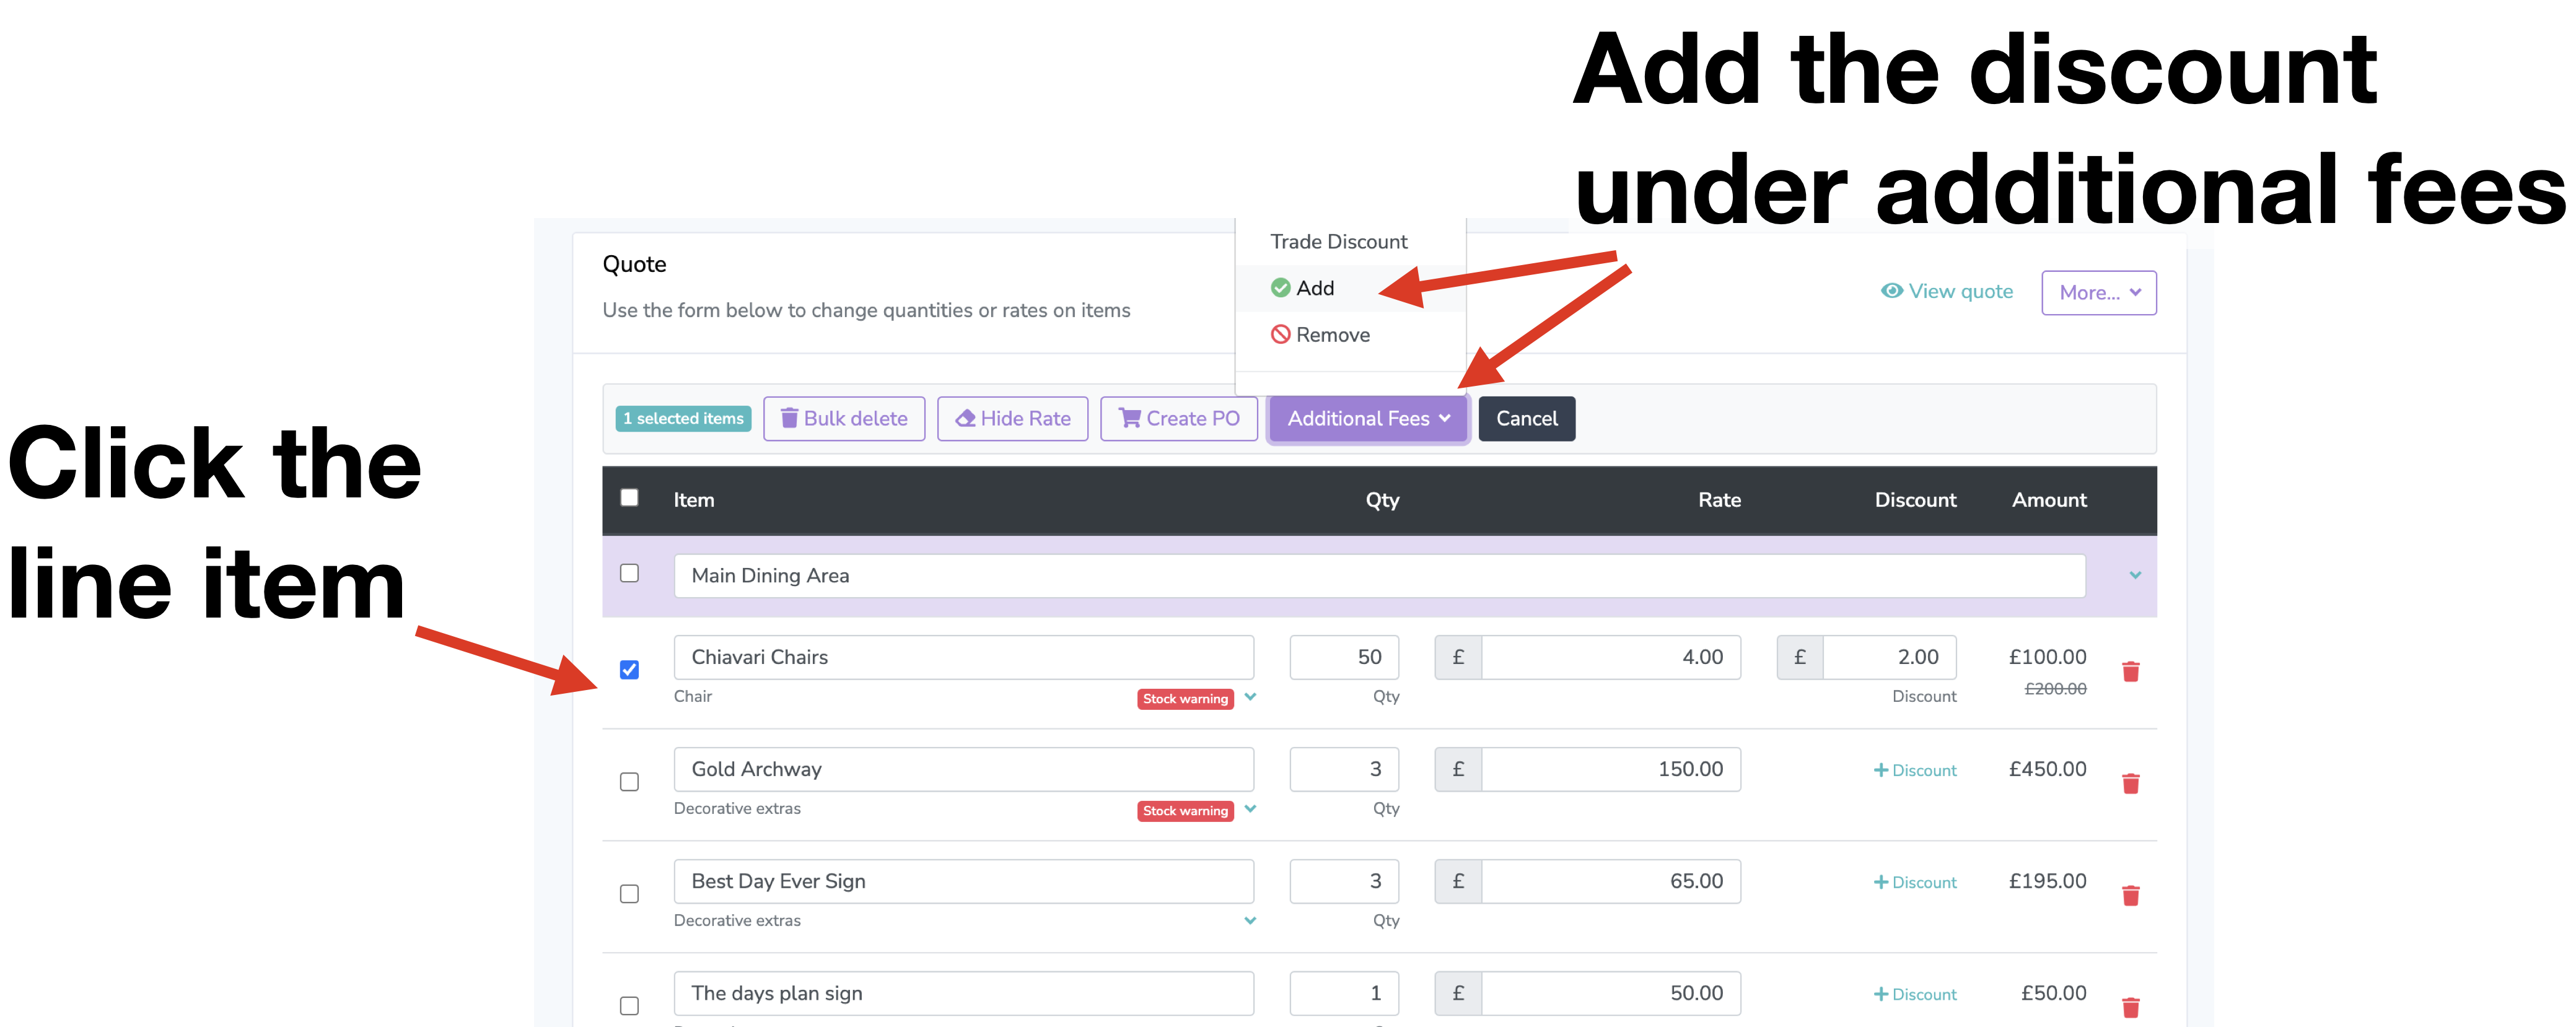Check the Best Day Ever Sign checkbox
Viewport: 2576px width, 1027px height.
(629, 893)
